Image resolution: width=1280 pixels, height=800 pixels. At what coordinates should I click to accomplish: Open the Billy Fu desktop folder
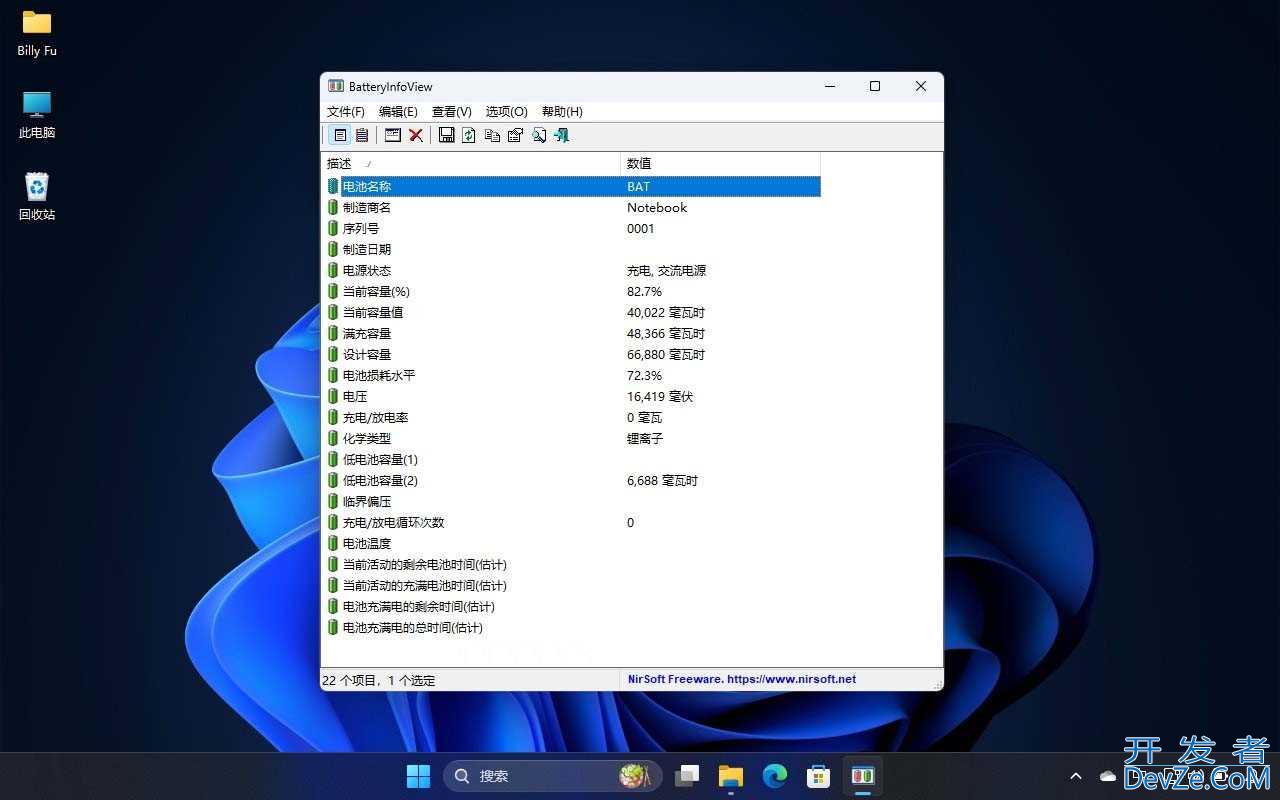(x=37, y=33)
